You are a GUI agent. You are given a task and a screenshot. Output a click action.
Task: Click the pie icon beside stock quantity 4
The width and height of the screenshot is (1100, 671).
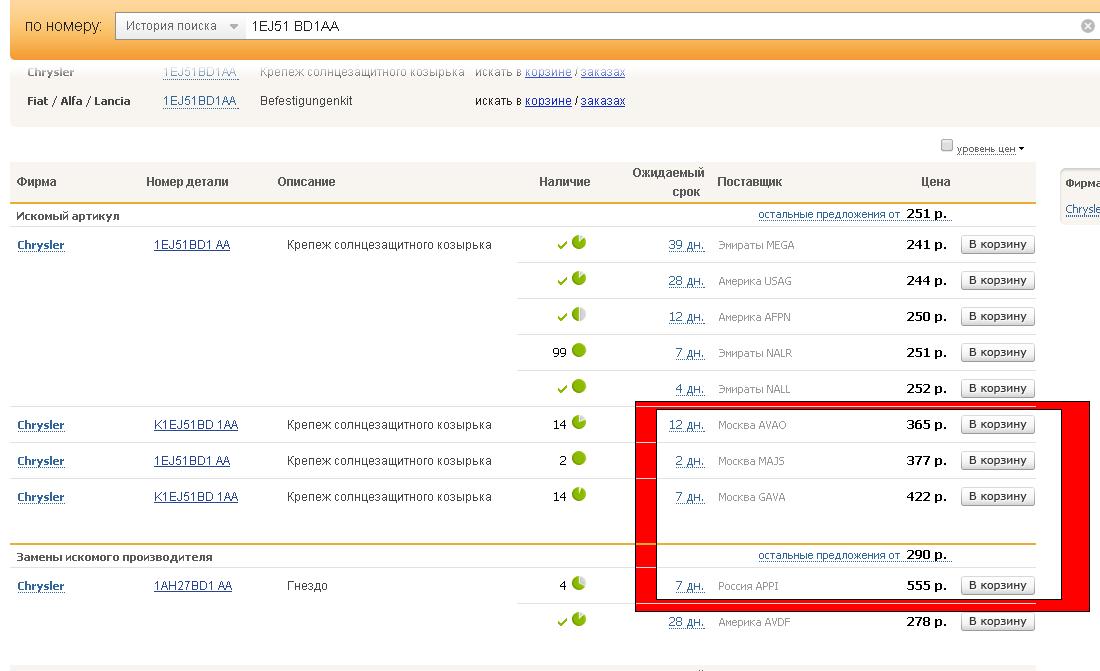[x=579, y=583]
